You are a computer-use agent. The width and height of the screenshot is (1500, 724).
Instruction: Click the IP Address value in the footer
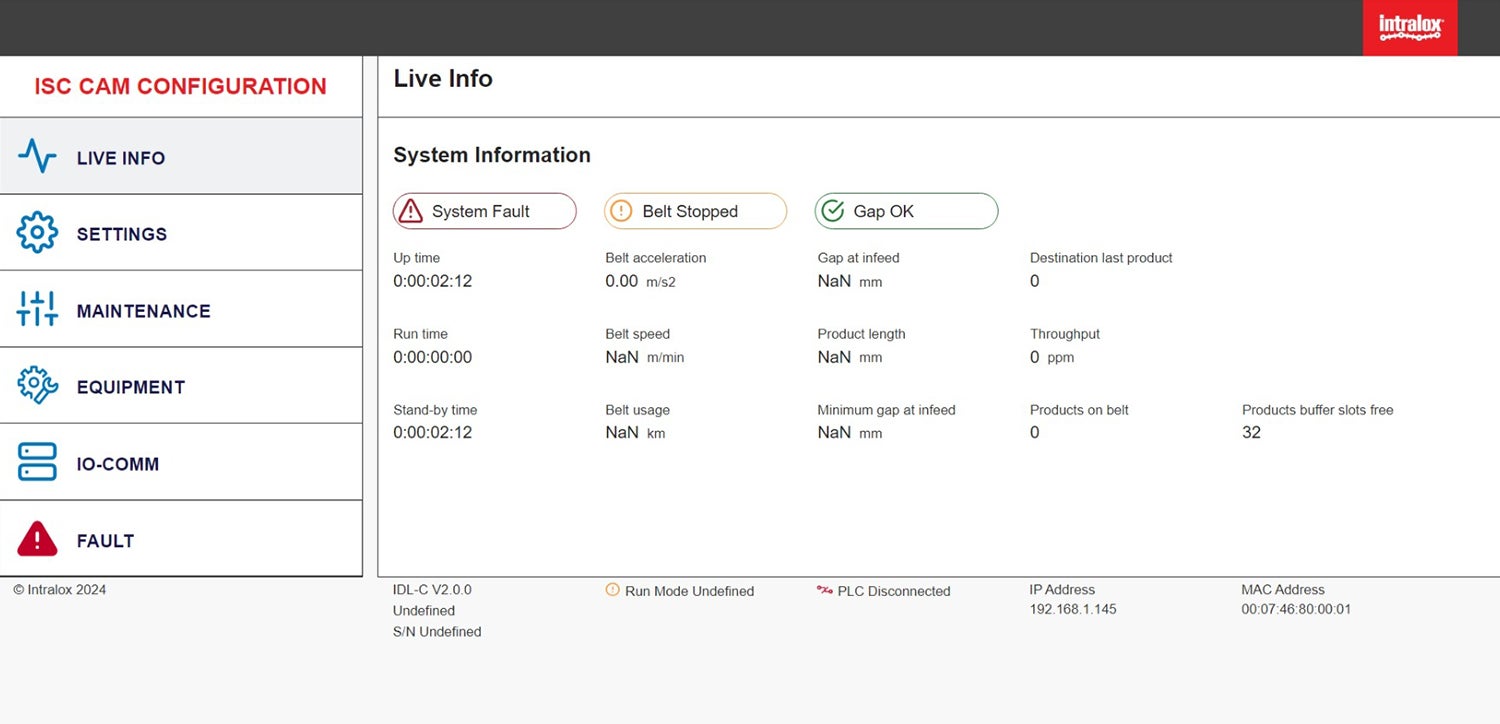pyautogui.click(x=1072, y=609)
